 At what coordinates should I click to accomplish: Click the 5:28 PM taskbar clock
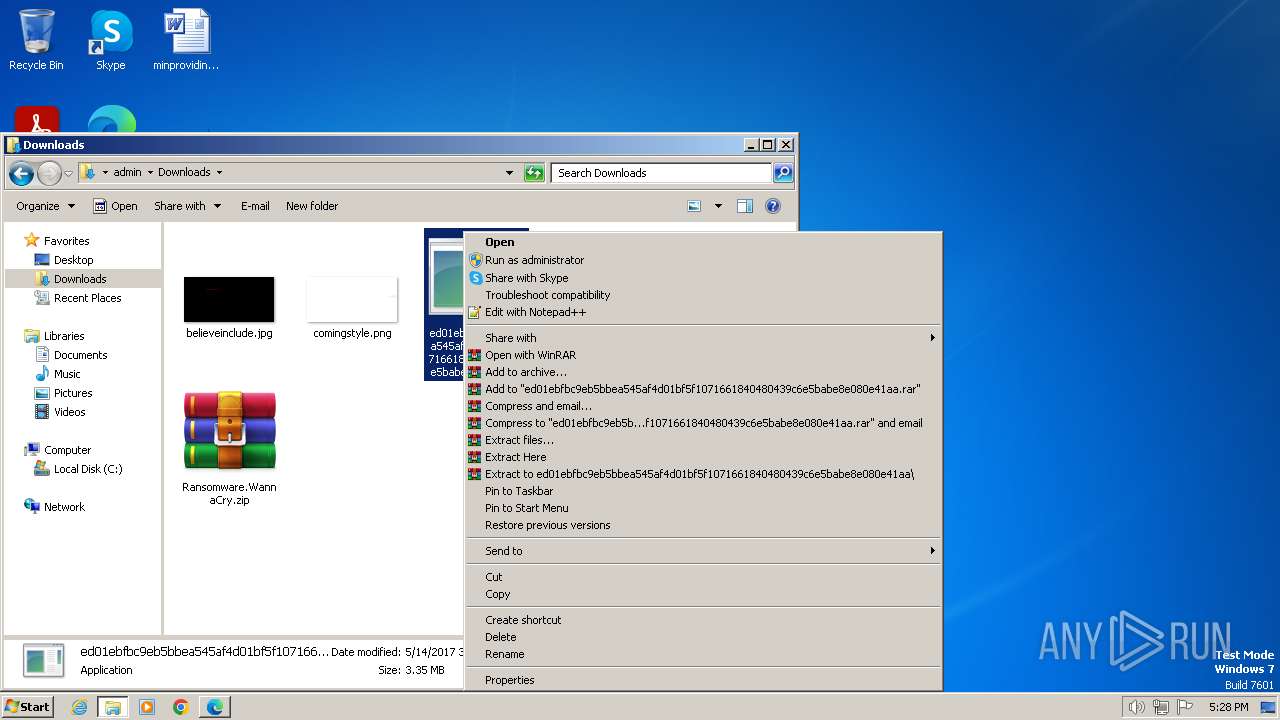(x=1228, y=707)
